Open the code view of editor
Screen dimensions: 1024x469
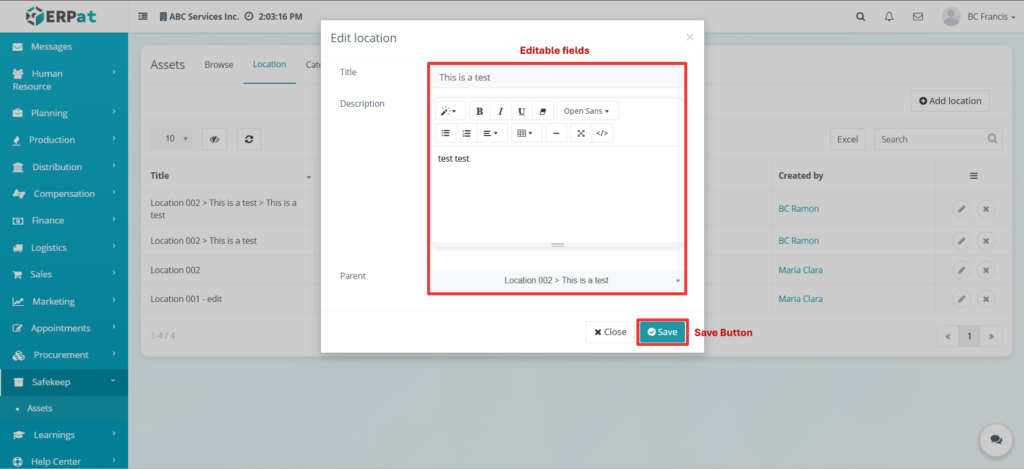[x=601, y=133]
